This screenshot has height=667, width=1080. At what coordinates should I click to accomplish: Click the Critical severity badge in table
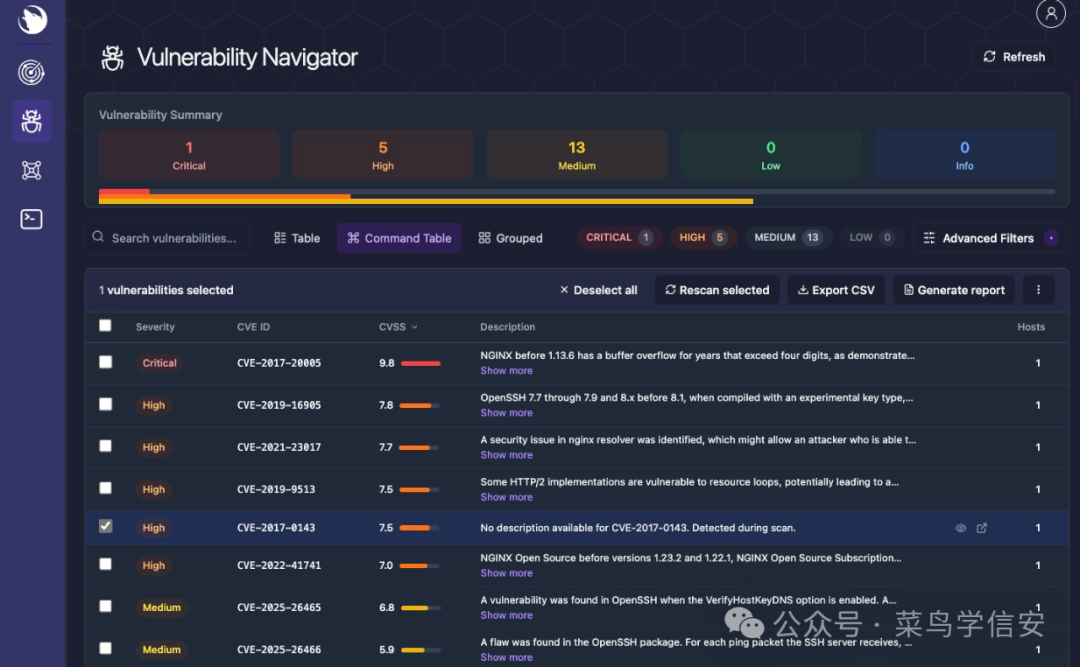tap(159, 362)
